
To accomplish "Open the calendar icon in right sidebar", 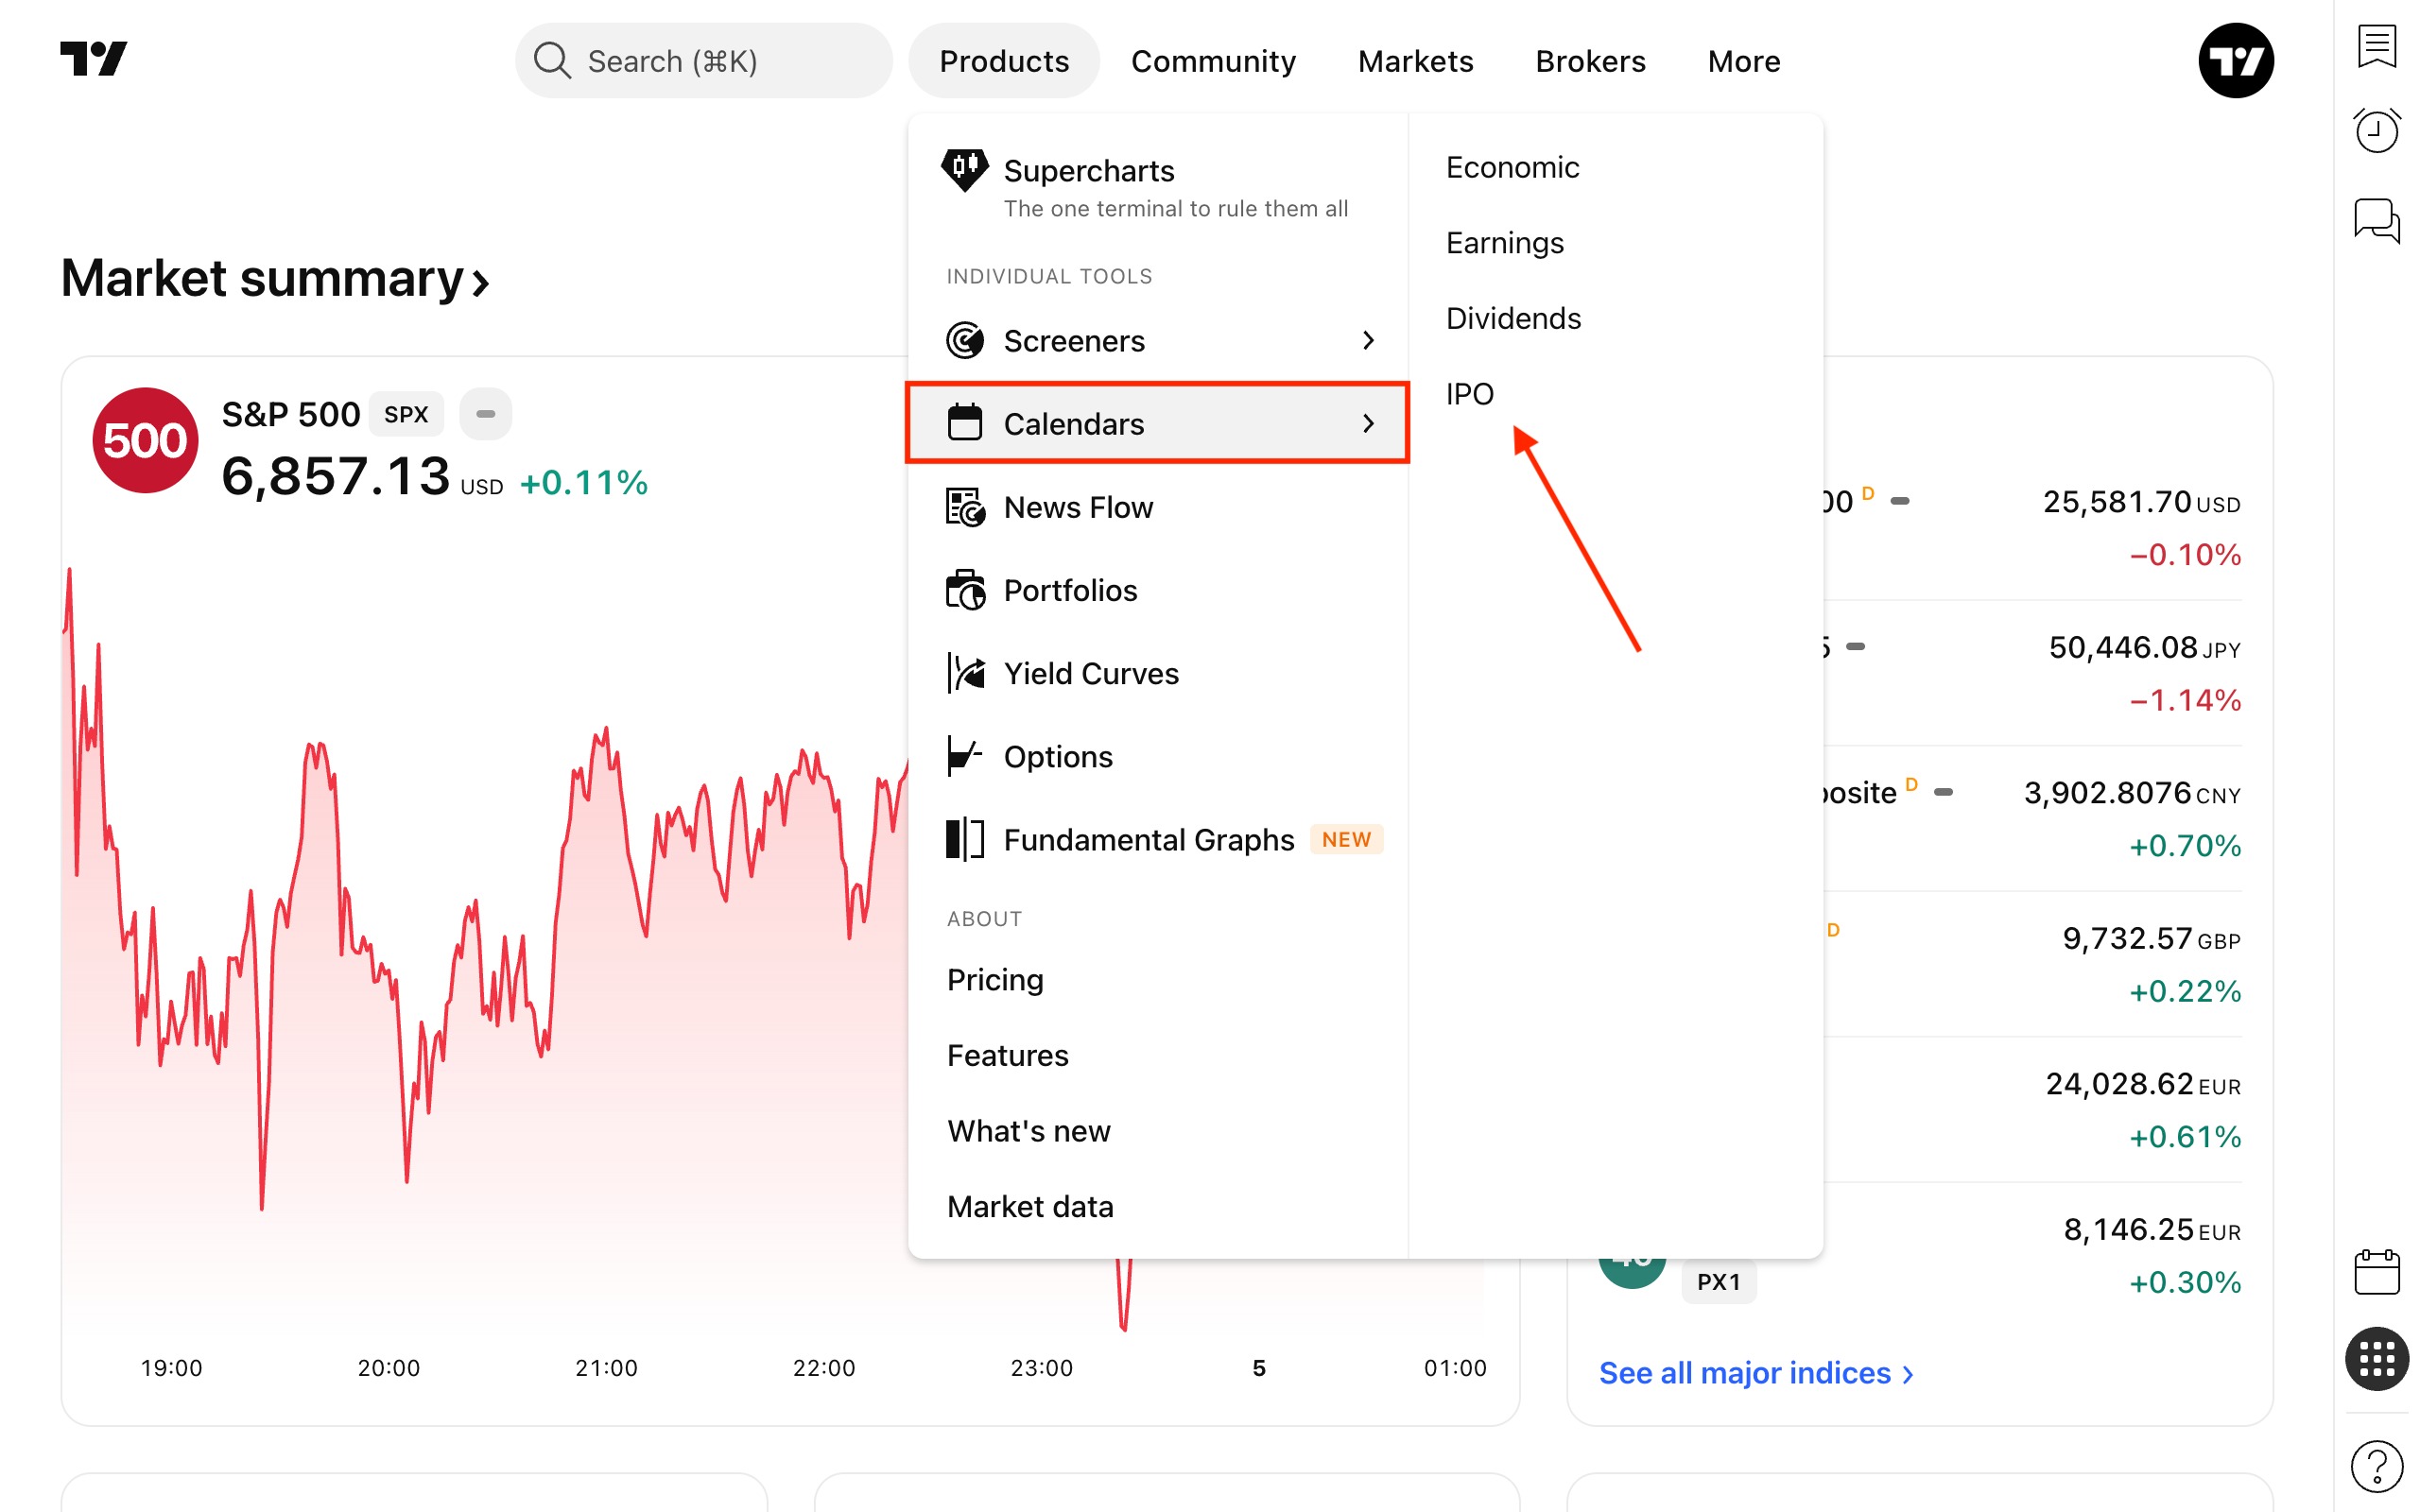I will [2376, 1272].
